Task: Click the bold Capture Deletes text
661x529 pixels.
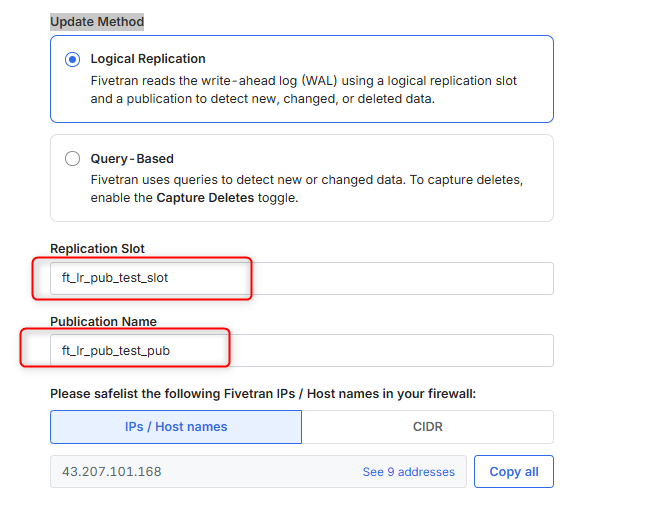Action: click(x=203, y=198)
